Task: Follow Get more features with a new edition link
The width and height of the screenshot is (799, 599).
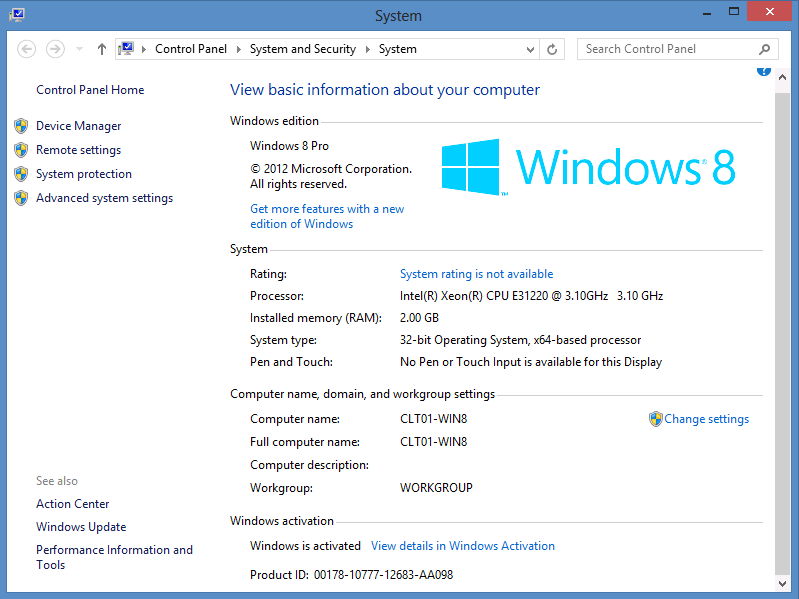Action: coord(327,216)
